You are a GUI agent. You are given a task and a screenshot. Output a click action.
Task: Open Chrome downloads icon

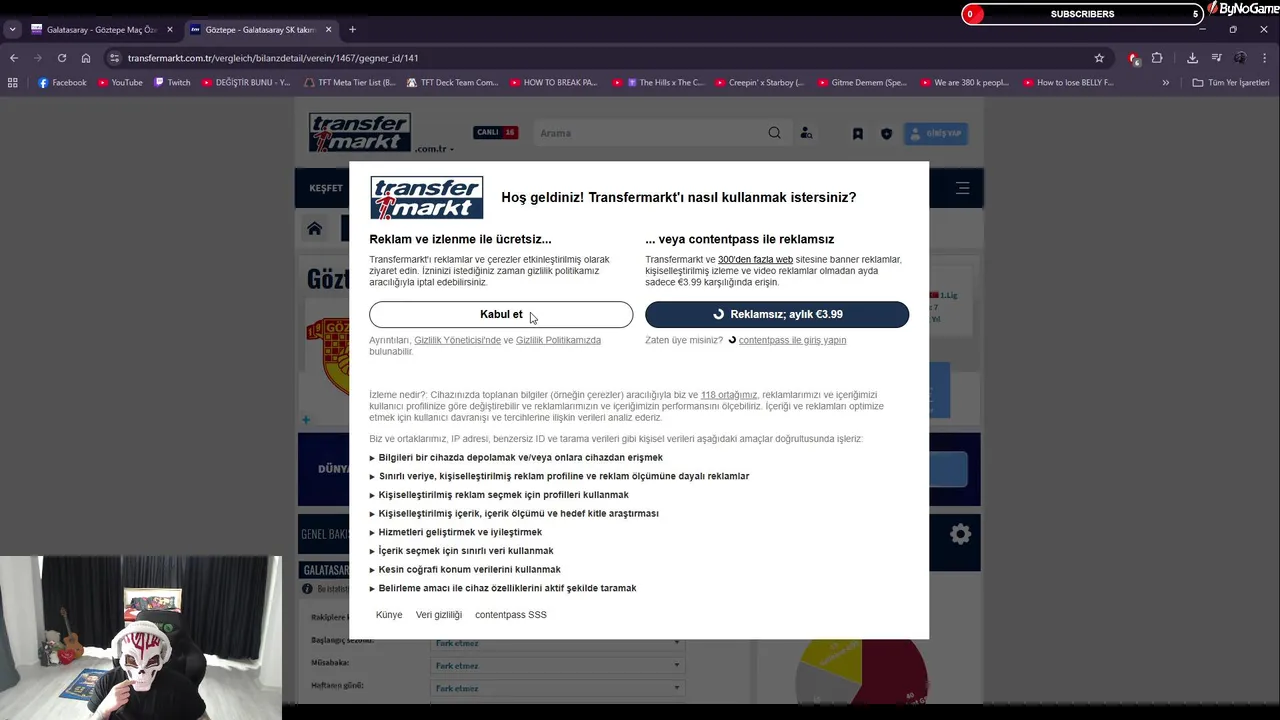(x=1192, y=58)
